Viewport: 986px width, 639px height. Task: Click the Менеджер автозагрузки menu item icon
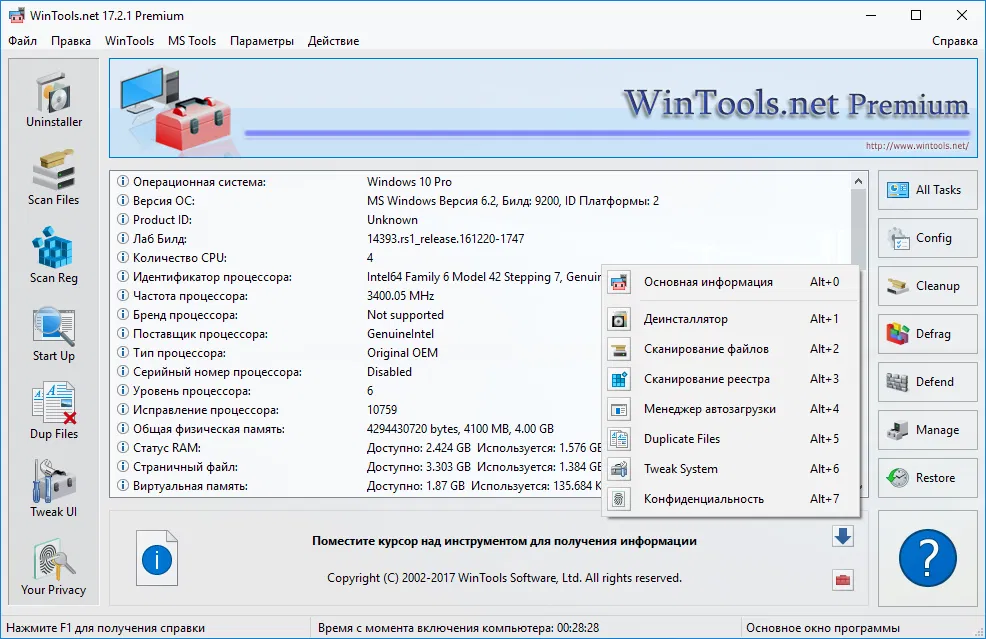tap(619, 409)
